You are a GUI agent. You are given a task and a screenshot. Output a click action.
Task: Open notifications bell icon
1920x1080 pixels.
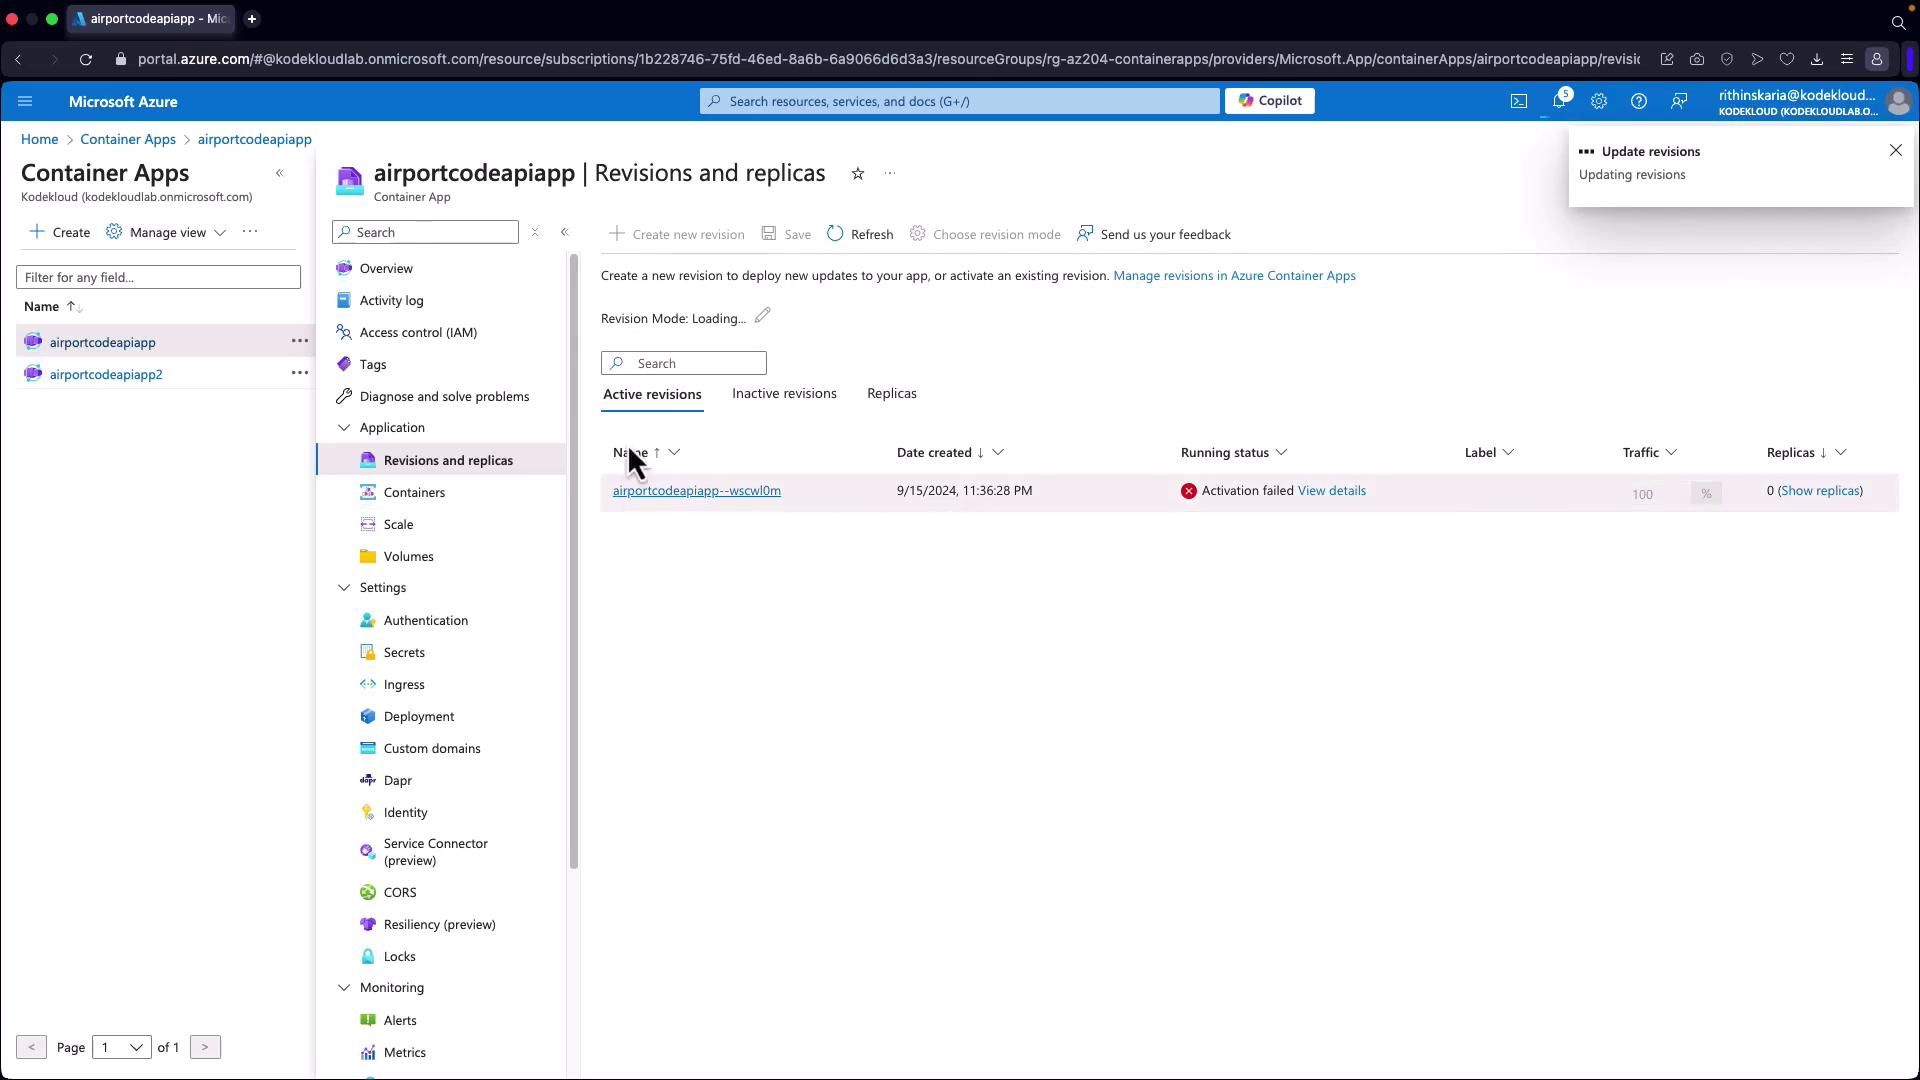coord(1558,101)
